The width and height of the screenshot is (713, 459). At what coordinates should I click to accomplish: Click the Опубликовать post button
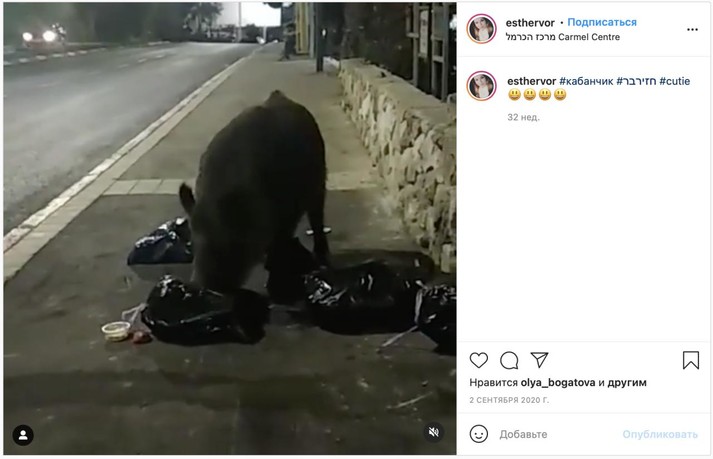(x=660, y=434)
